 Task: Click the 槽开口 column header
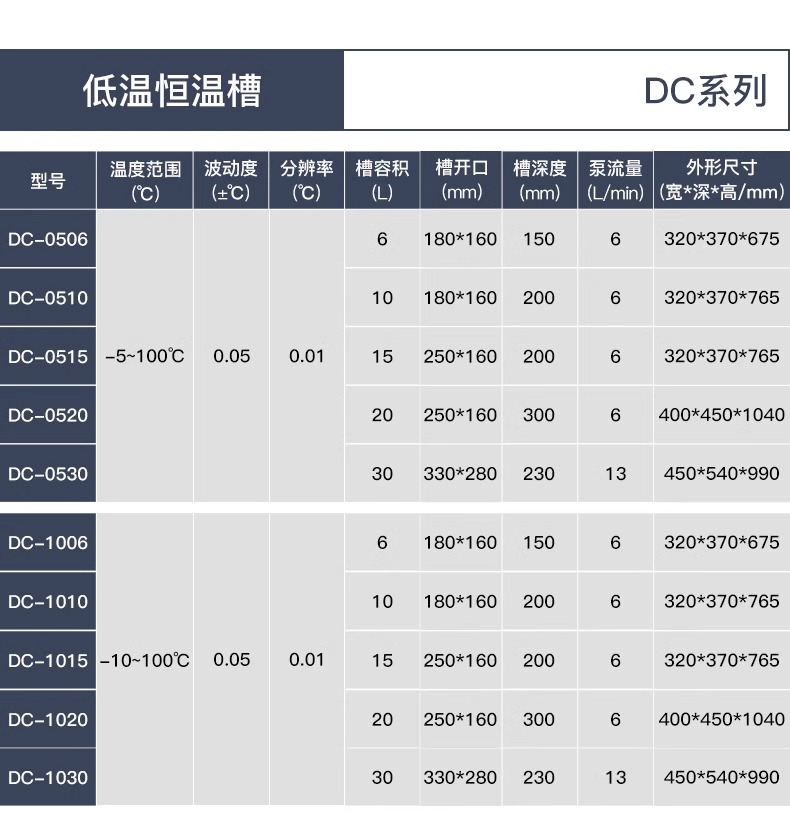pyautogui.click(x=460, y=180)
